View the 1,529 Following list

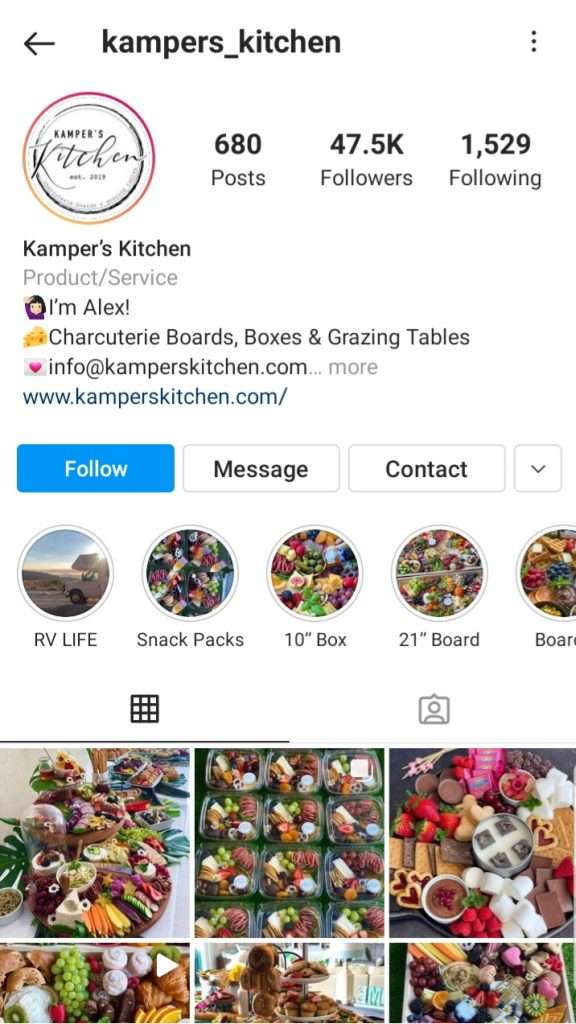click(495, 161)
